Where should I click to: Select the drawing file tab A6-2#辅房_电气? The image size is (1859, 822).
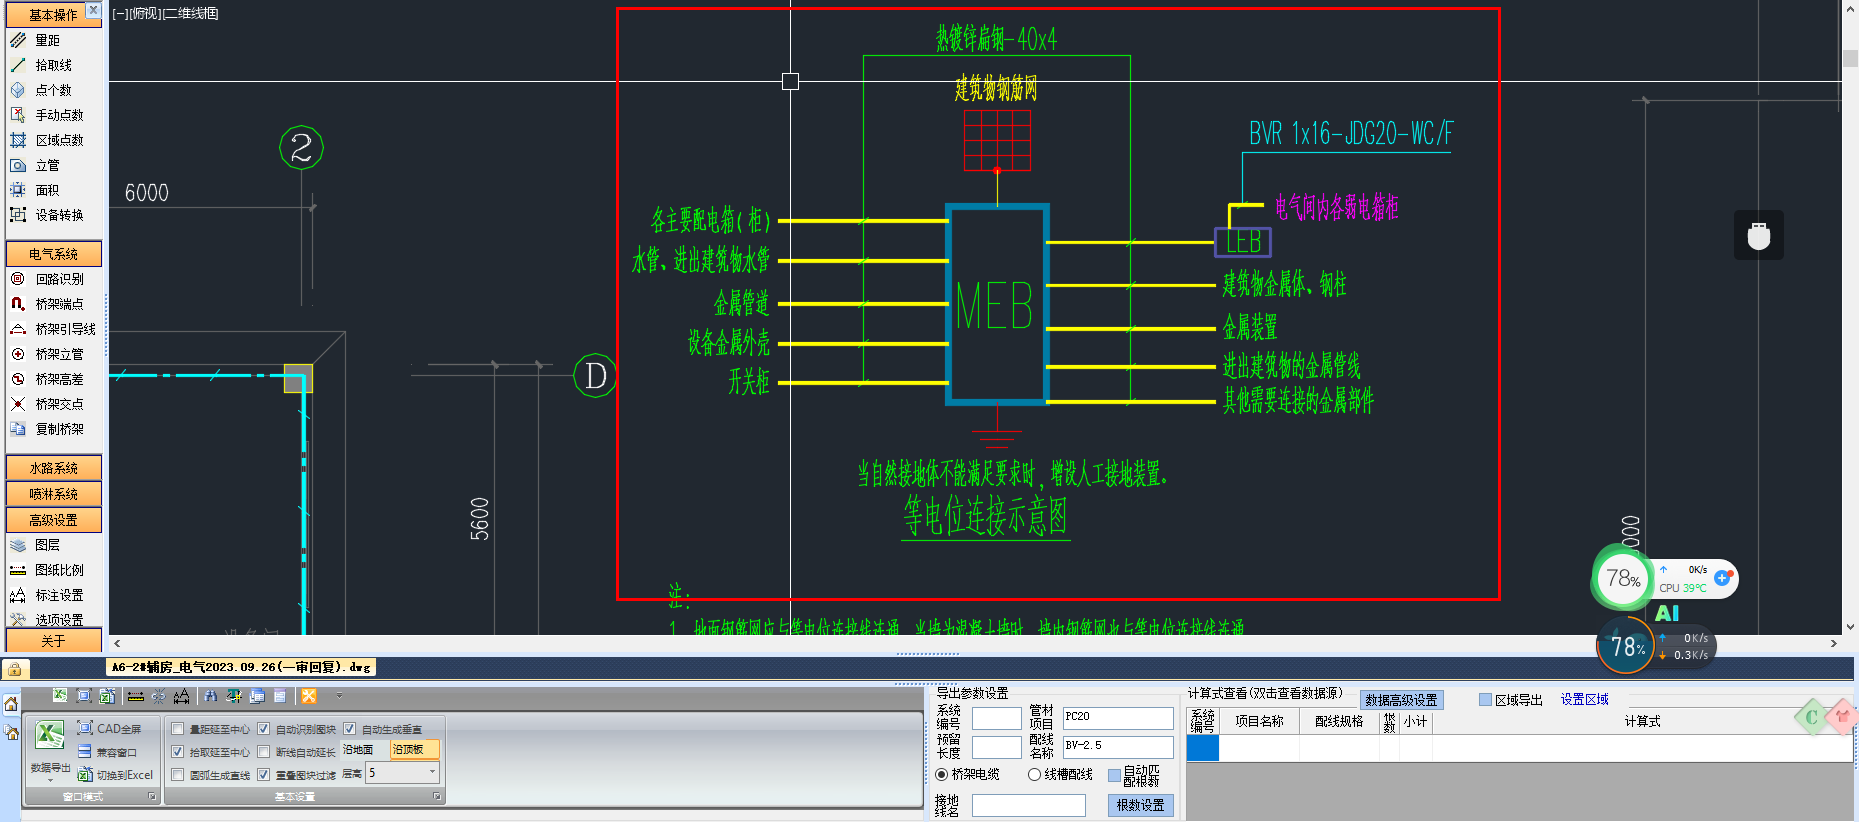[x=241, y=667]
